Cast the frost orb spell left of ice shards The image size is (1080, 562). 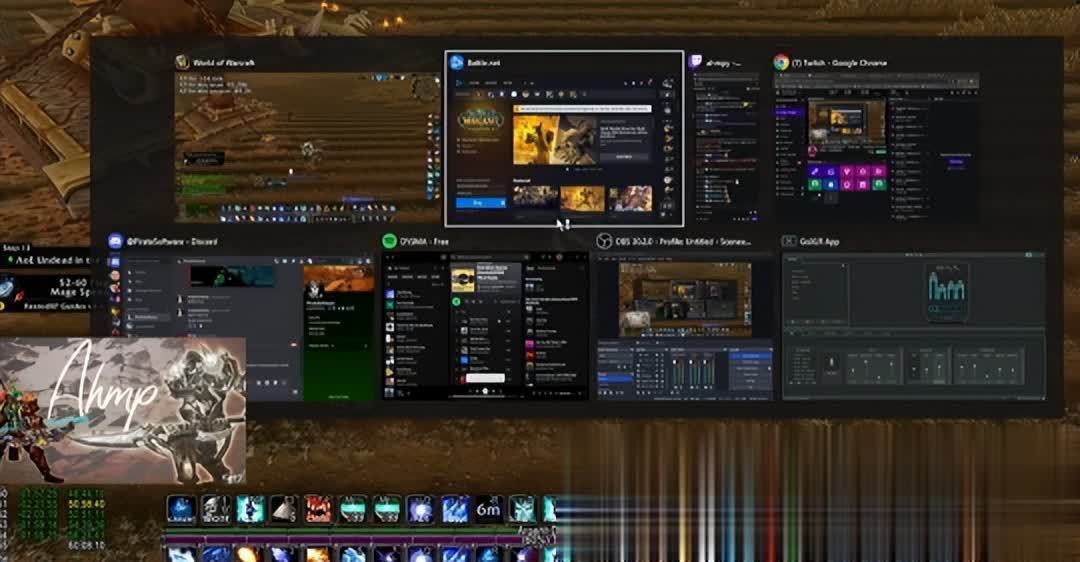[x=420, y=509]
